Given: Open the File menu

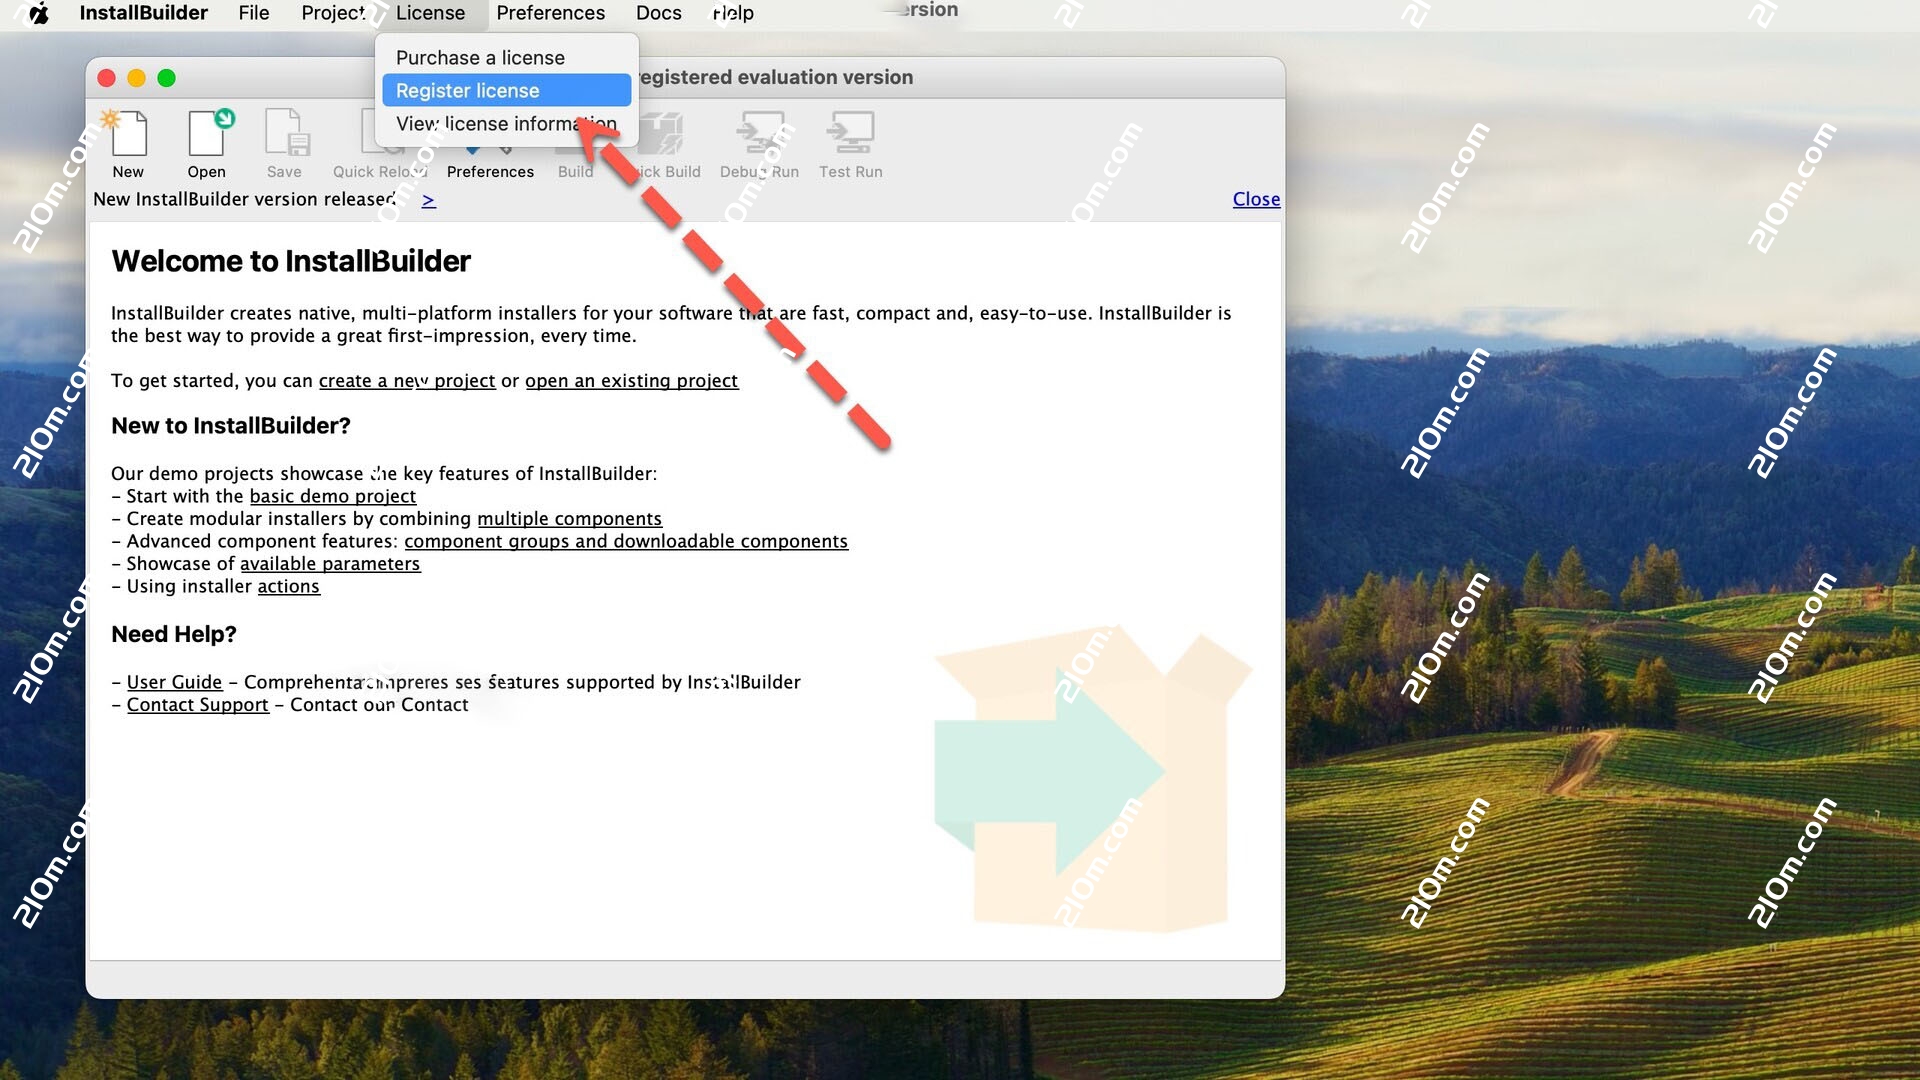Looking at the screenshot, I should (254, 13).
